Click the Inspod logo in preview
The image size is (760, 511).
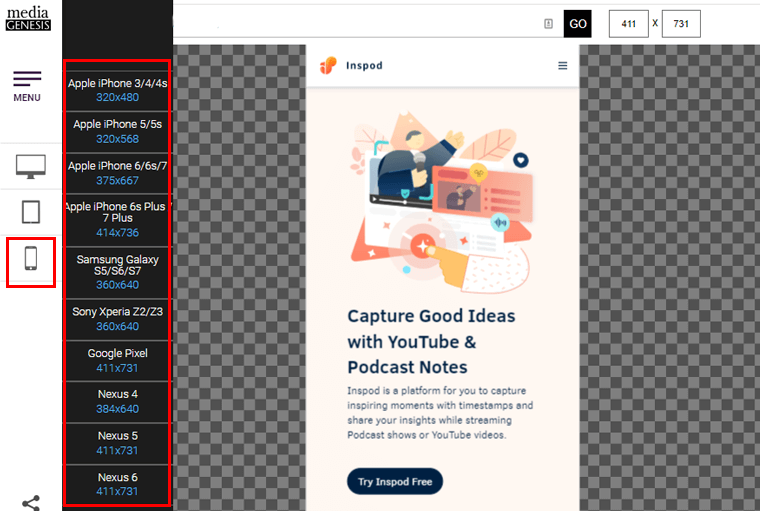pos(350,66)
